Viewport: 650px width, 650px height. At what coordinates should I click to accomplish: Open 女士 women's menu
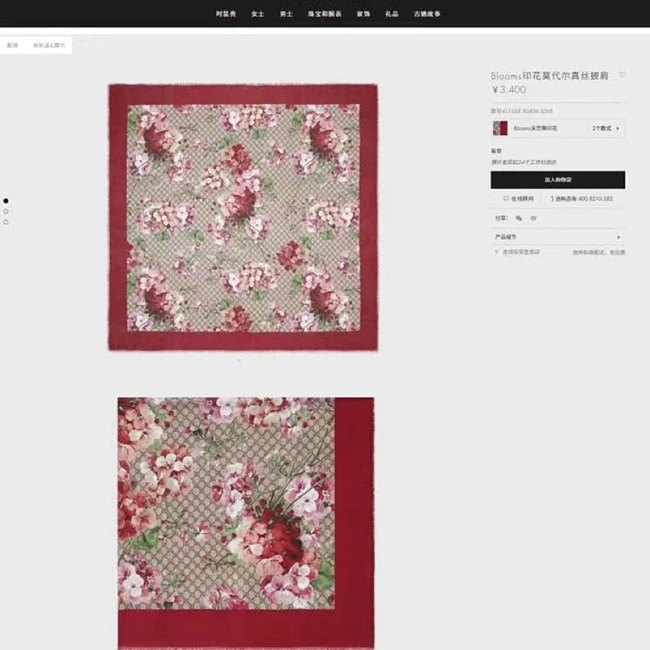tap(257, 14)
